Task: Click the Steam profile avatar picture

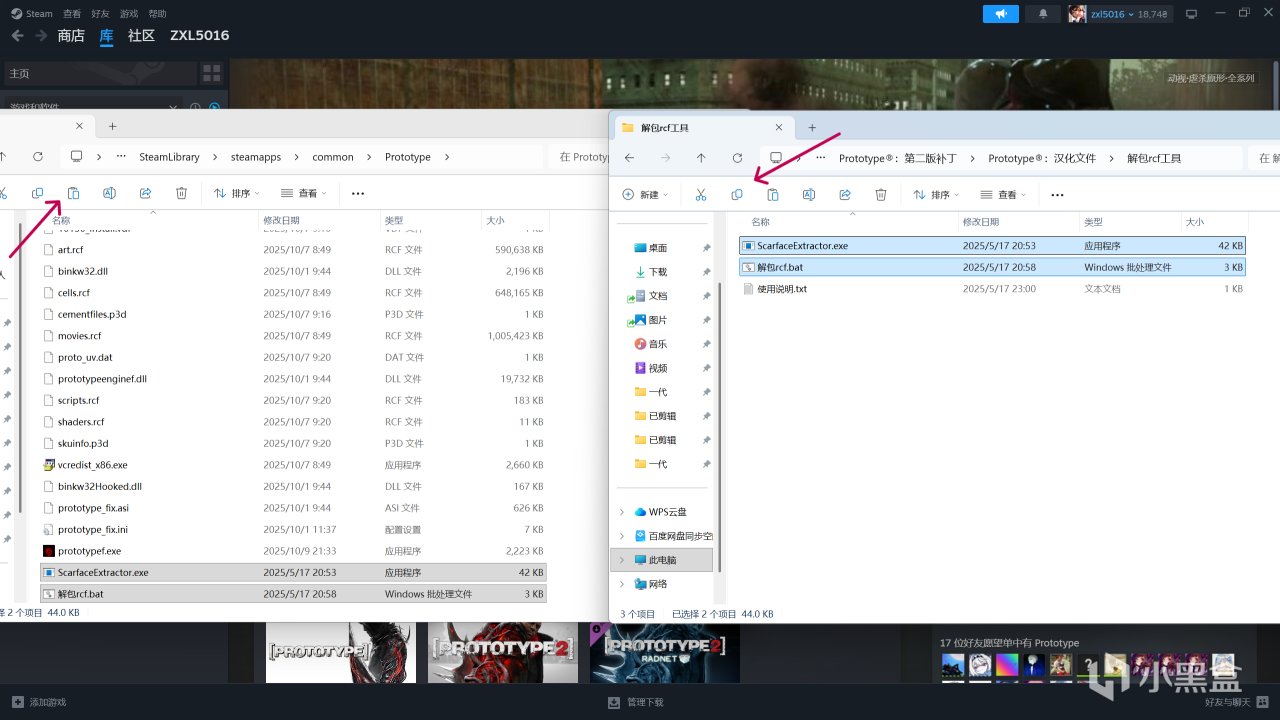Action: (1077, 14)
